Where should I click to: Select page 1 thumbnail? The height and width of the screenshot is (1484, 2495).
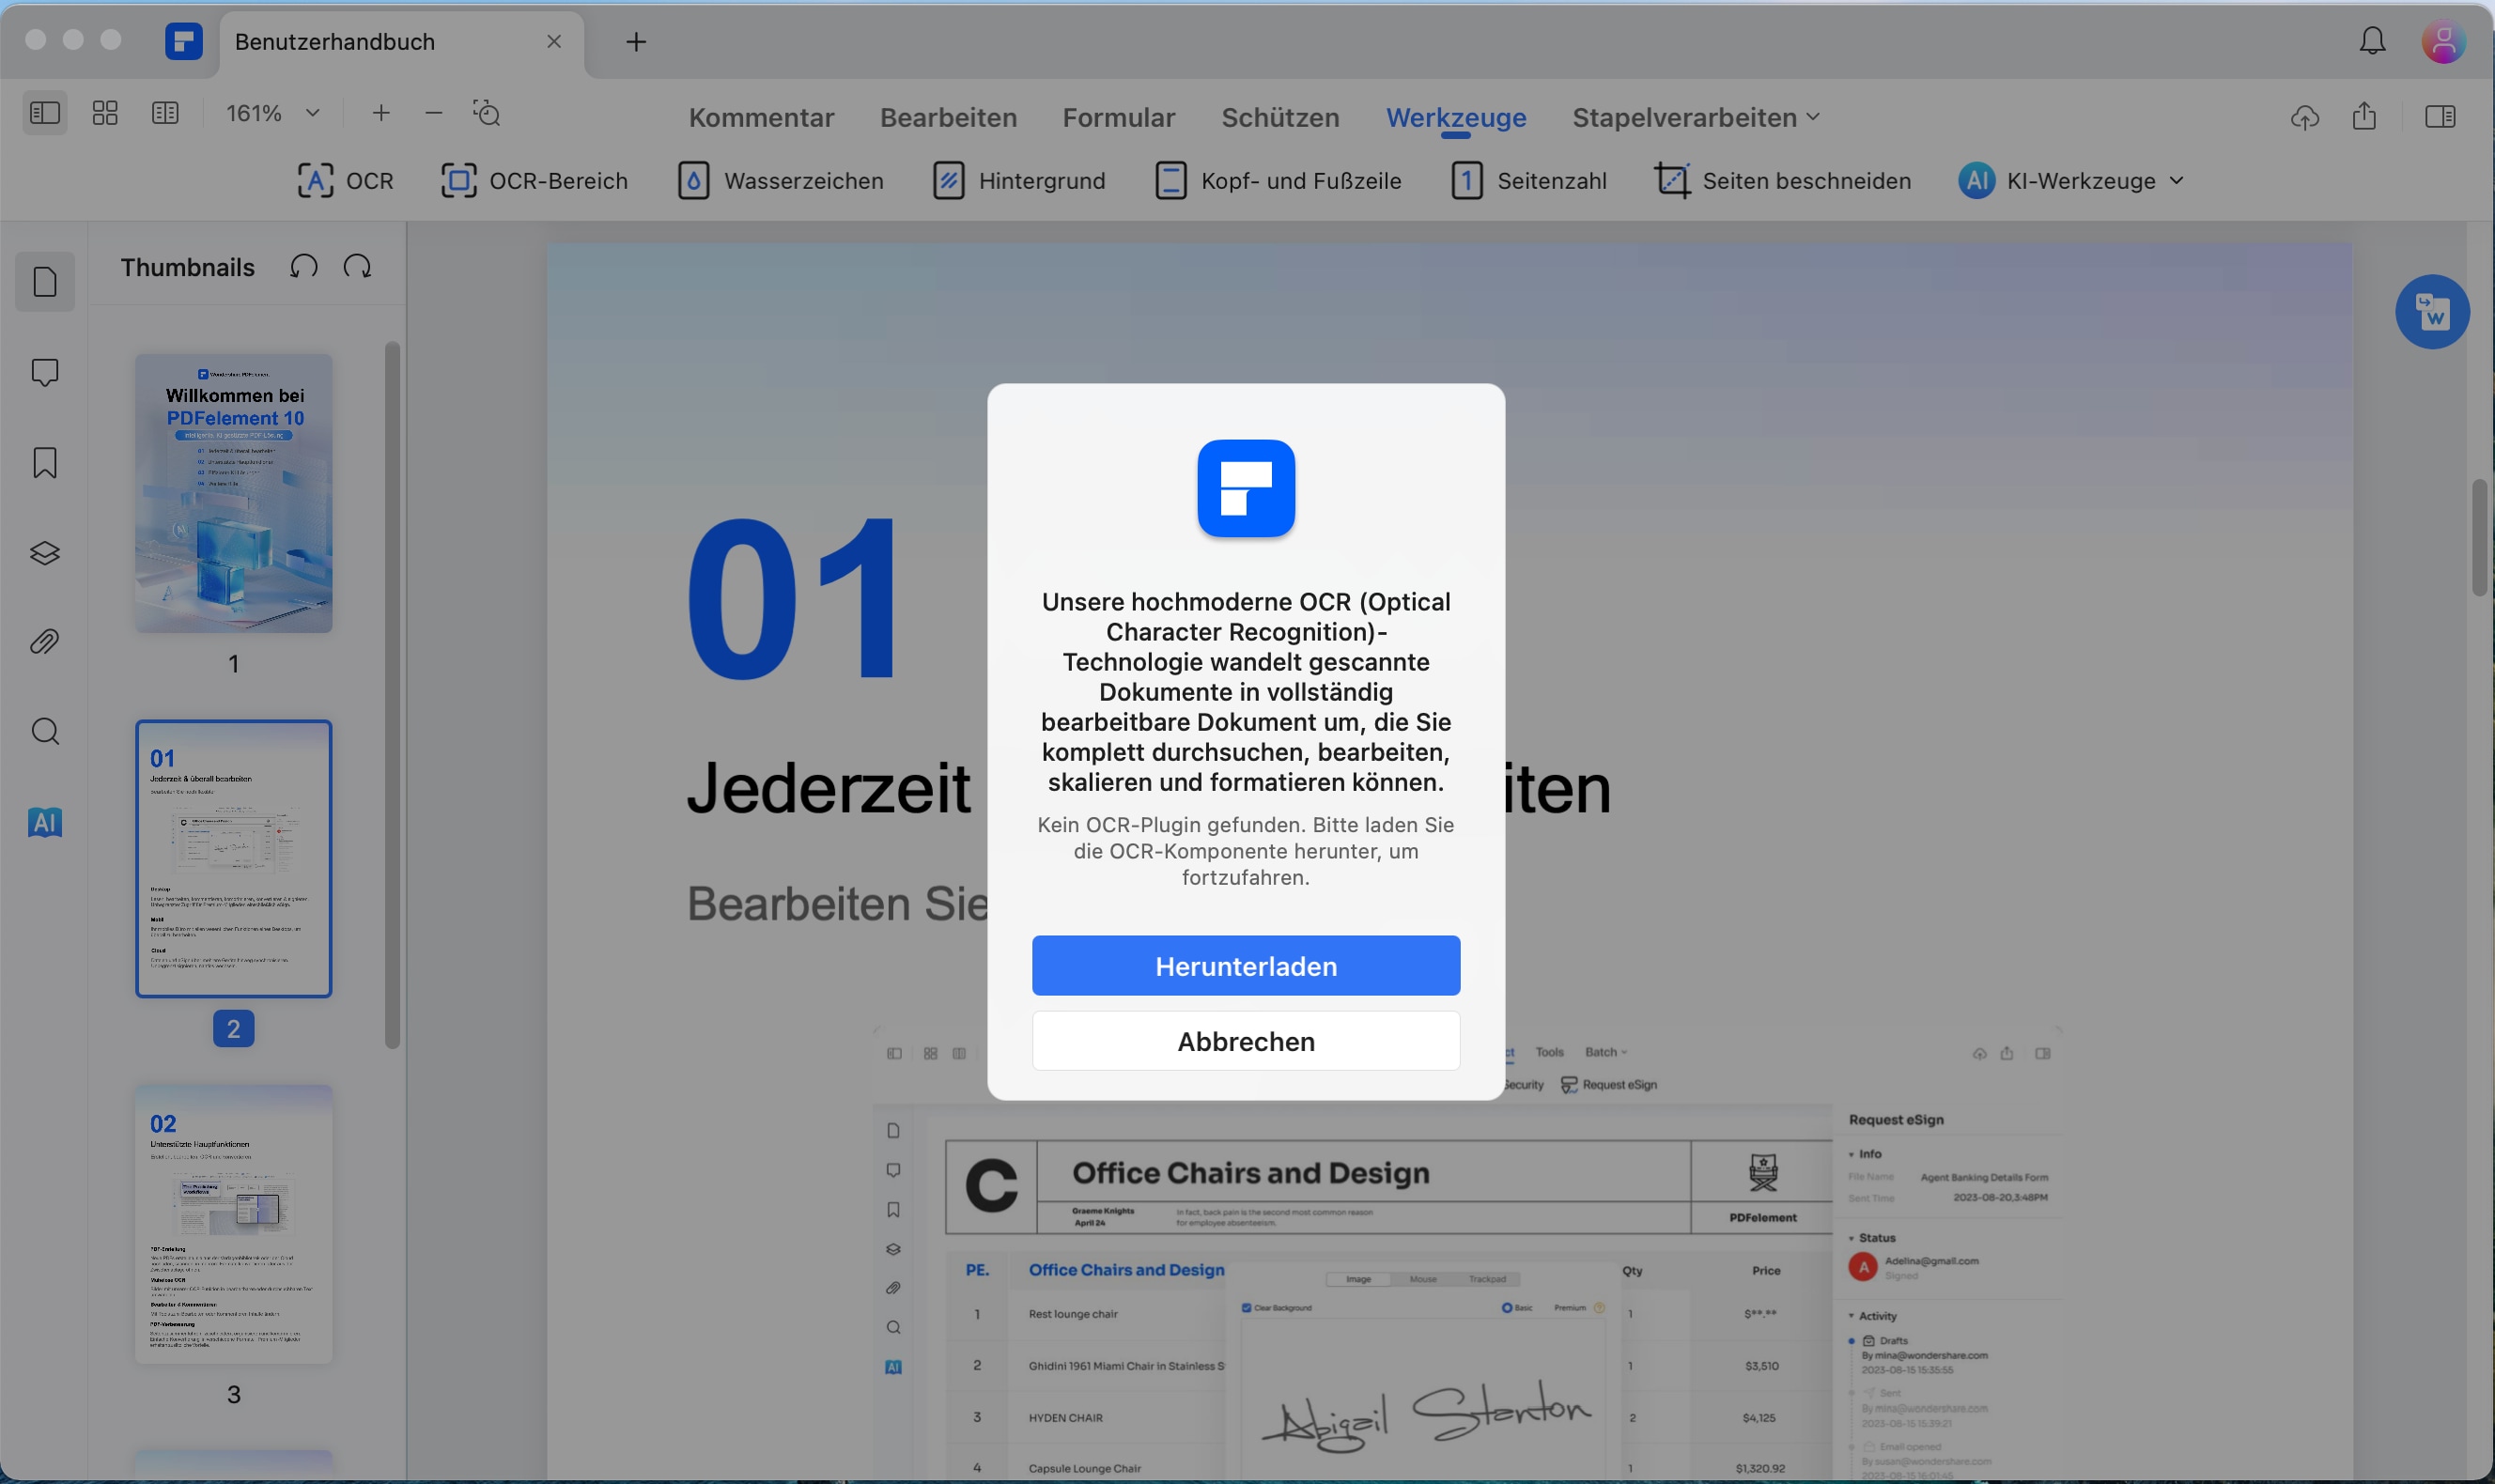pos(234,493)
